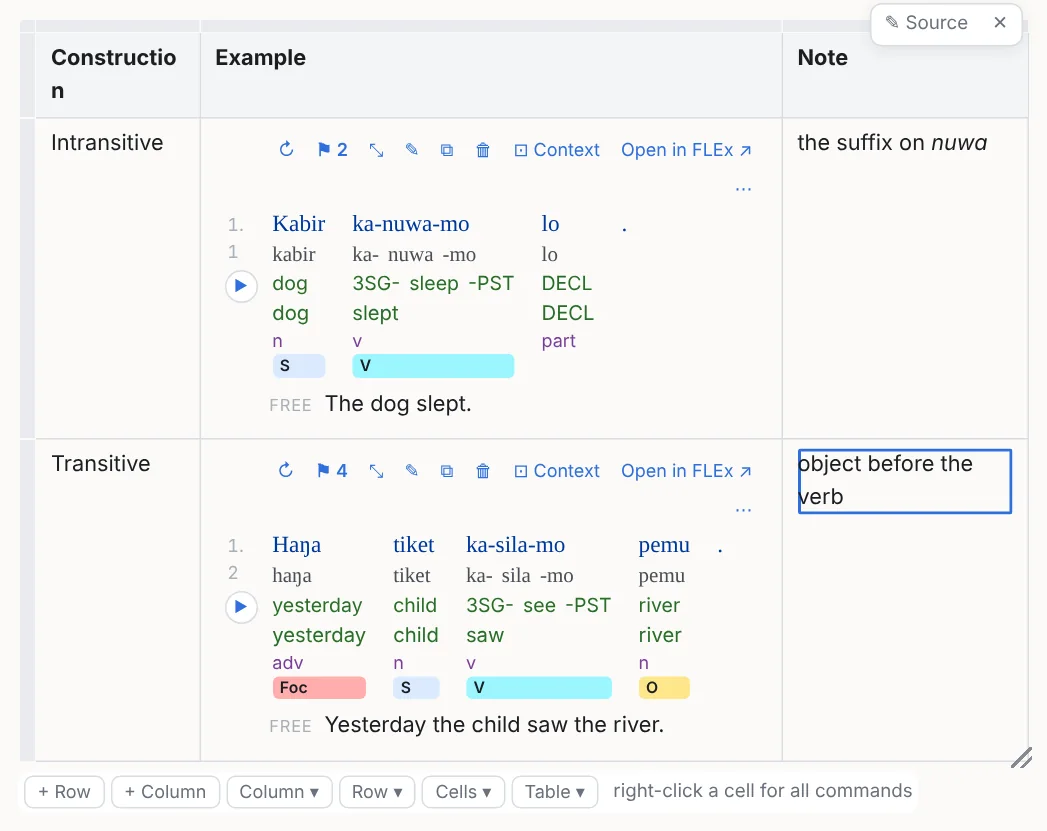Copy the Transitive example
This screenshot has height=831, width=1047.
tap(447, 471)
